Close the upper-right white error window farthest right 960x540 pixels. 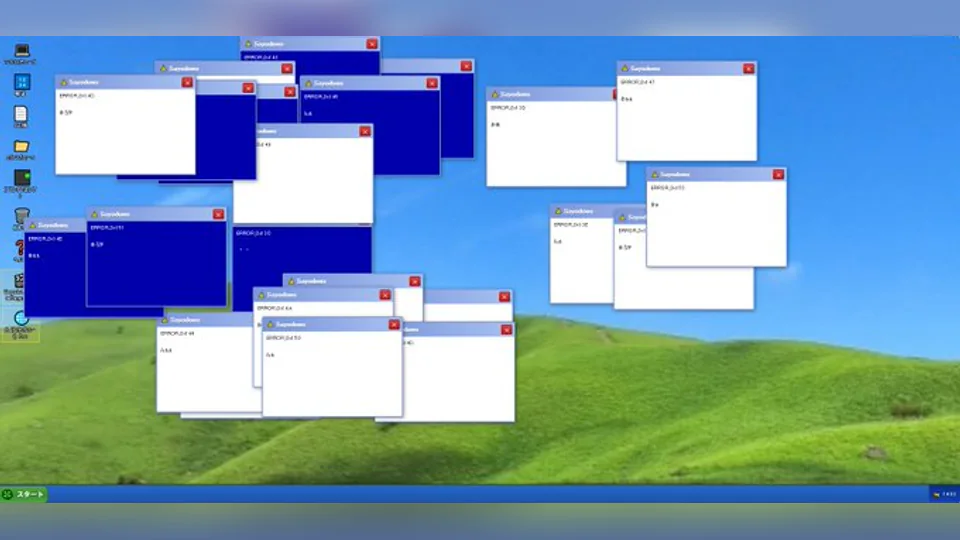[x=748, y=69]
